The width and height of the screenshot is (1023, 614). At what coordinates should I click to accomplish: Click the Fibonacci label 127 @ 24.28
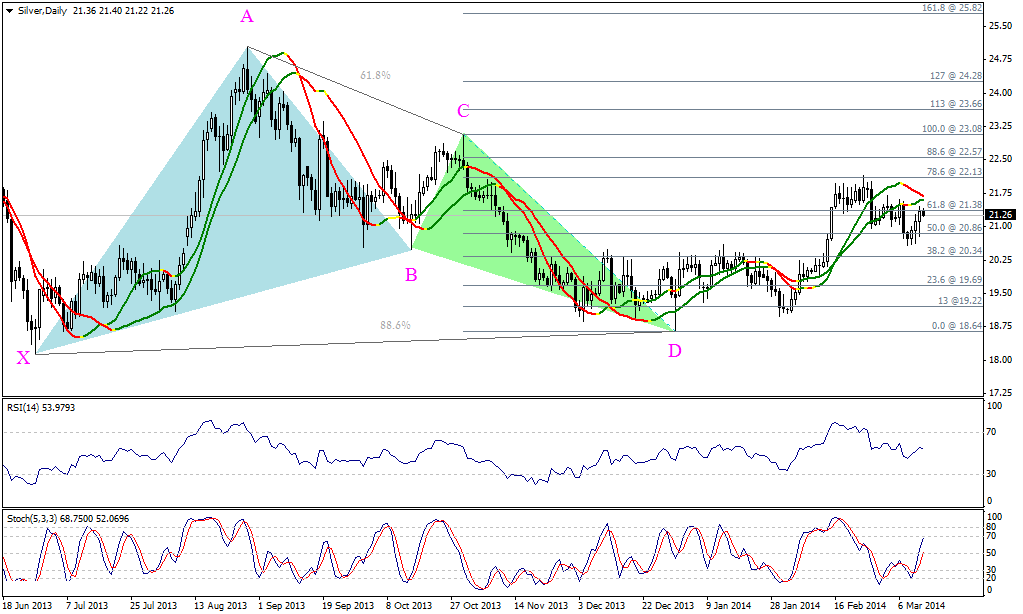[956, 76]
